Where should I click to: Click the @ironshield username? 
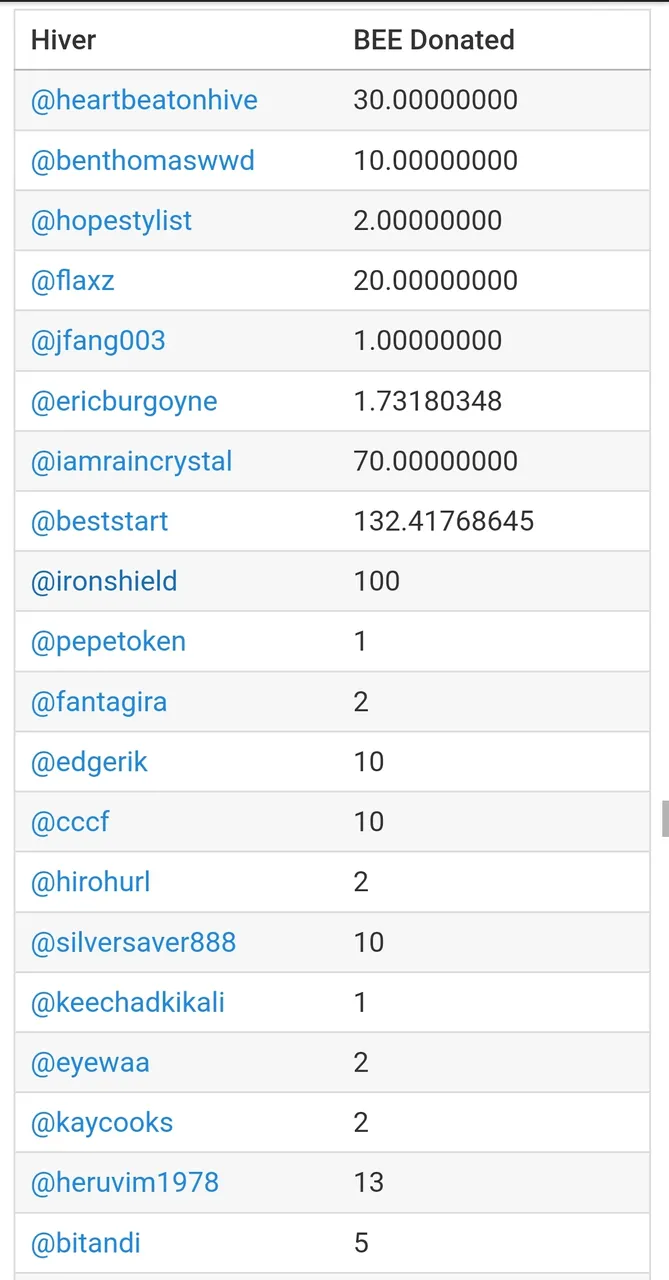point(104,581)
